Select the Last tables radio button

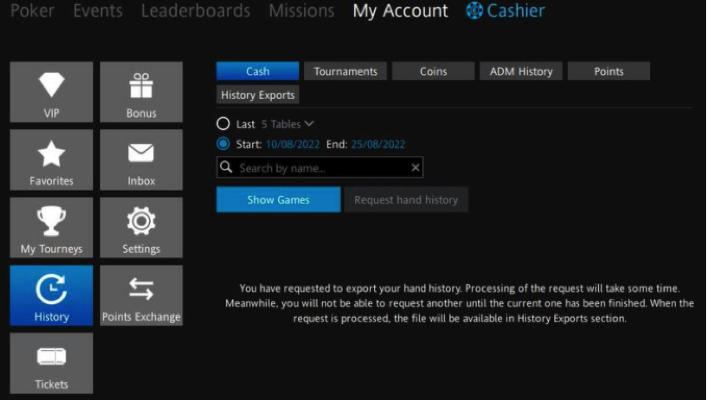pos(223,124)
